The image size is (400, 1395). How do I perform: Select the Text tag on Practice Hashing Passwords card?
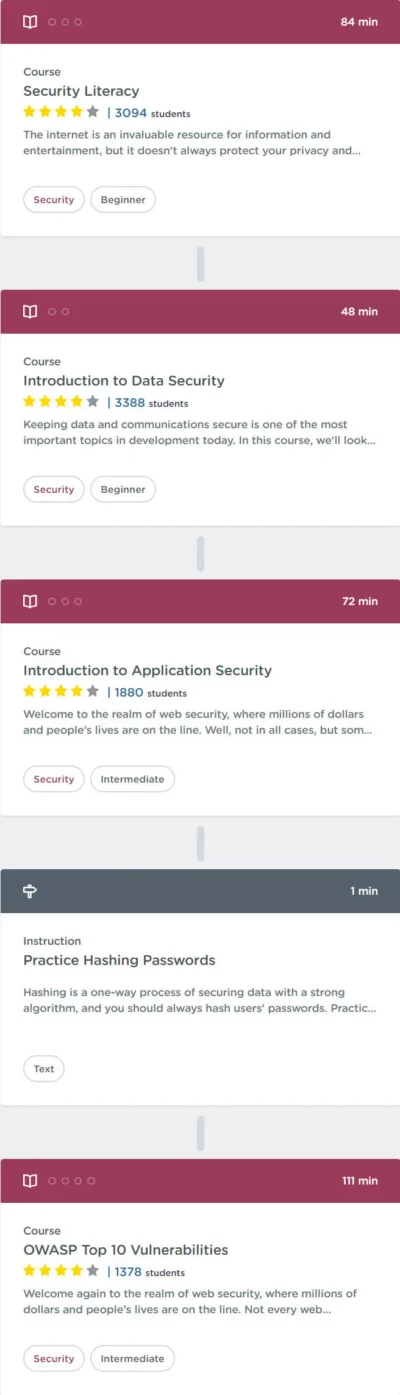[x=44, y=1069]
